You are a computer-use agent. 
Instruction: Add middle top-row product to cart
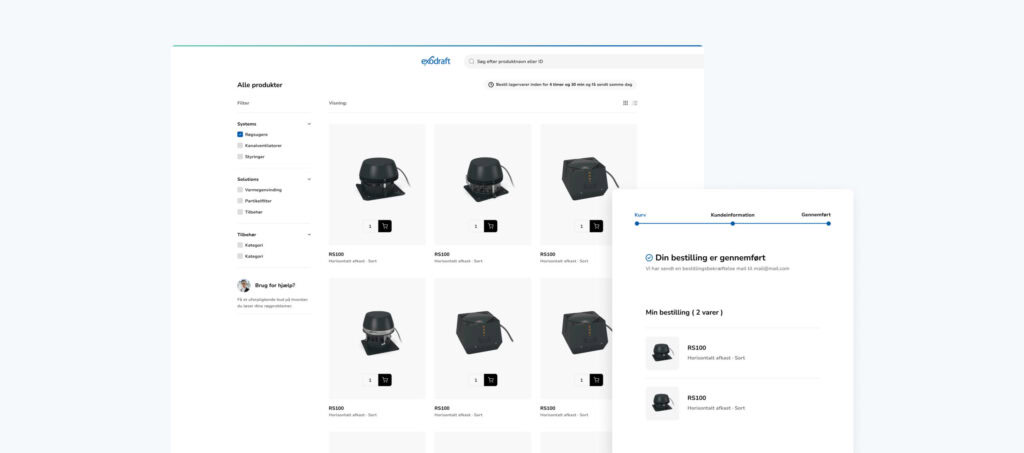pyautogui.click(x=490, y=226)
